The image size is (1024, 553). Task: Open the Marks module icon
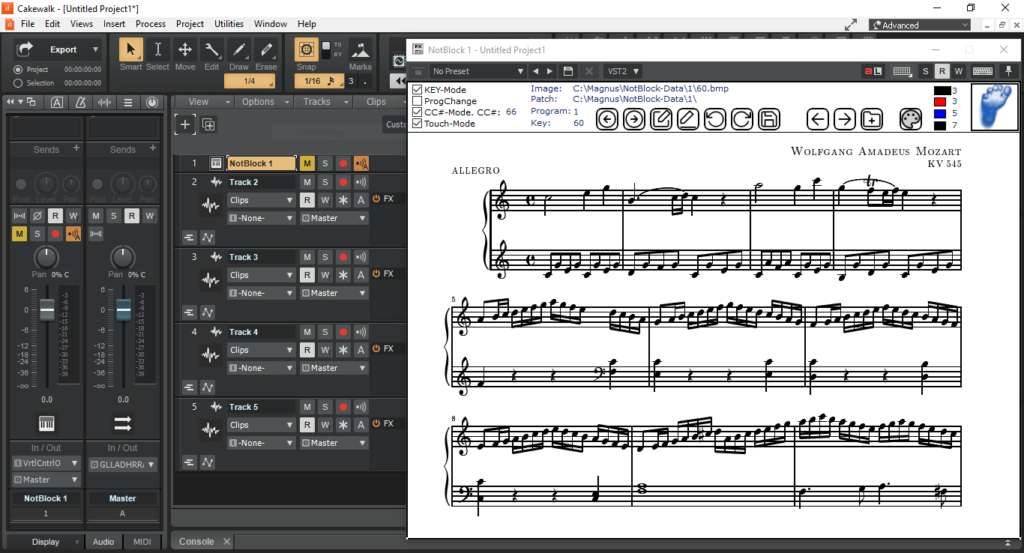point(360,50)
